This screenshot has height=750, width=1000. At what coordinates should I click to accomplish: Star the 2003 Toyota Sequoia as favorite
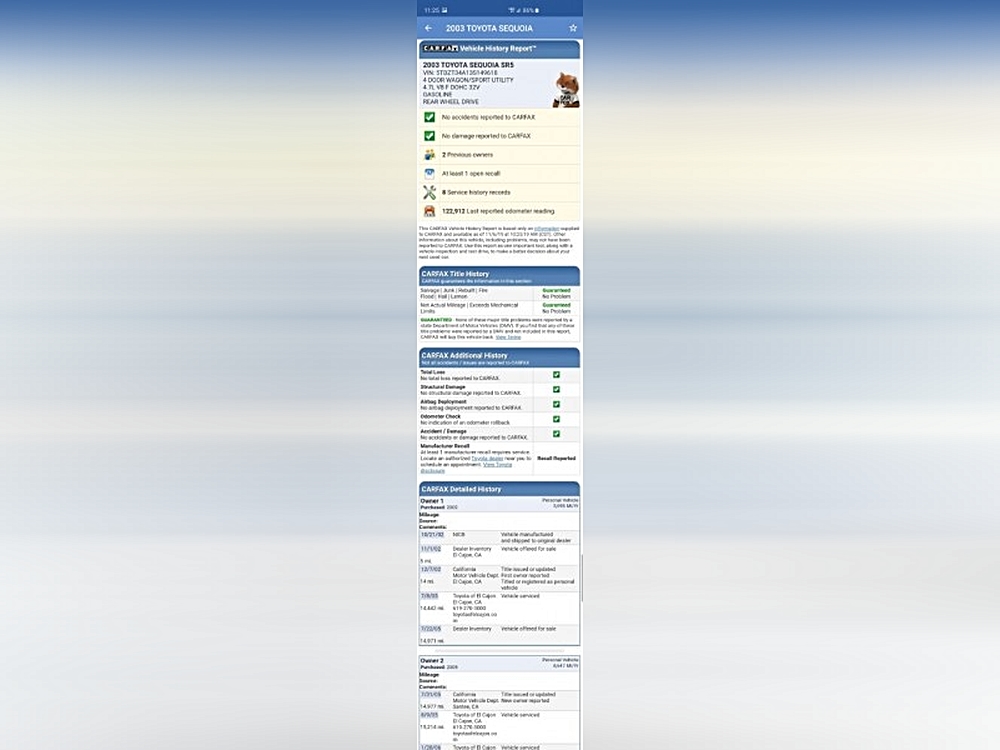tap(573, 28)
